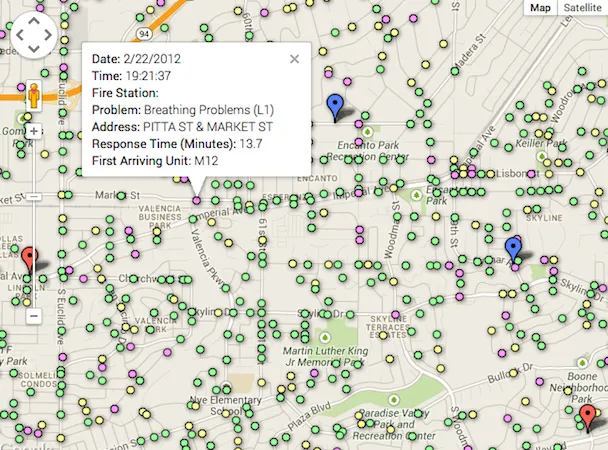Click the 'Valencia Pkwy' street label

211,260
